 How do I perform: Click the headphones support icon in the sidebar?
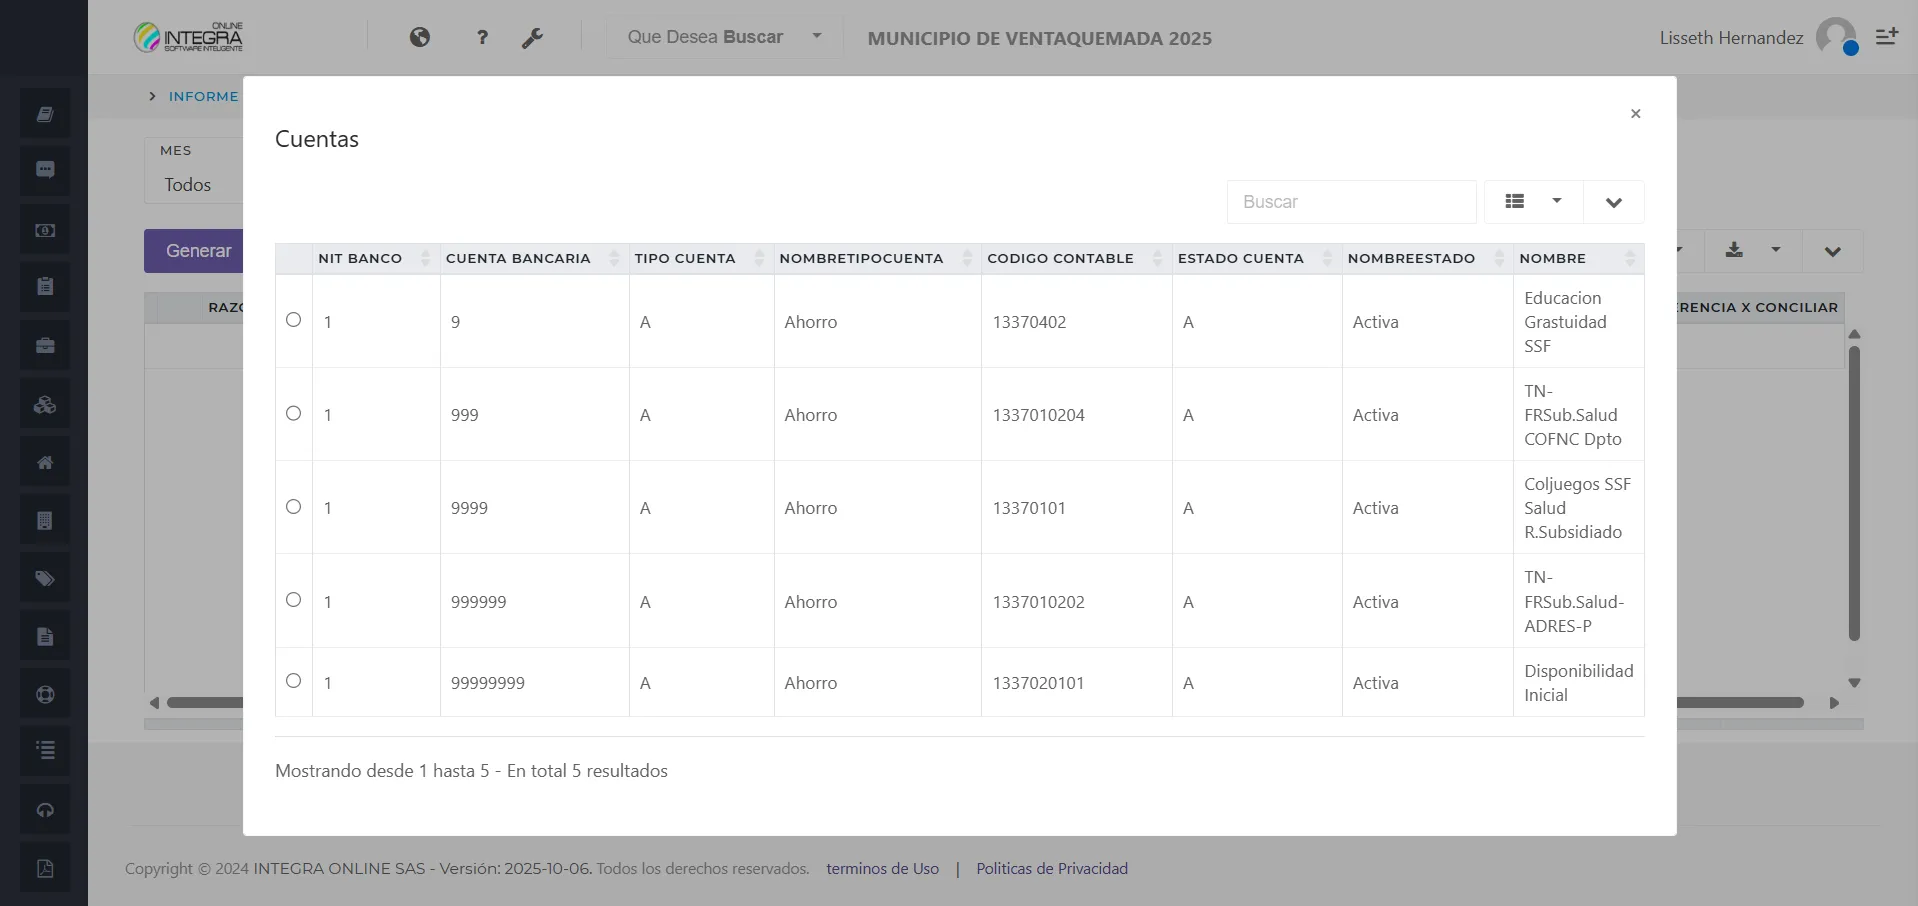[x=44, y=809]
